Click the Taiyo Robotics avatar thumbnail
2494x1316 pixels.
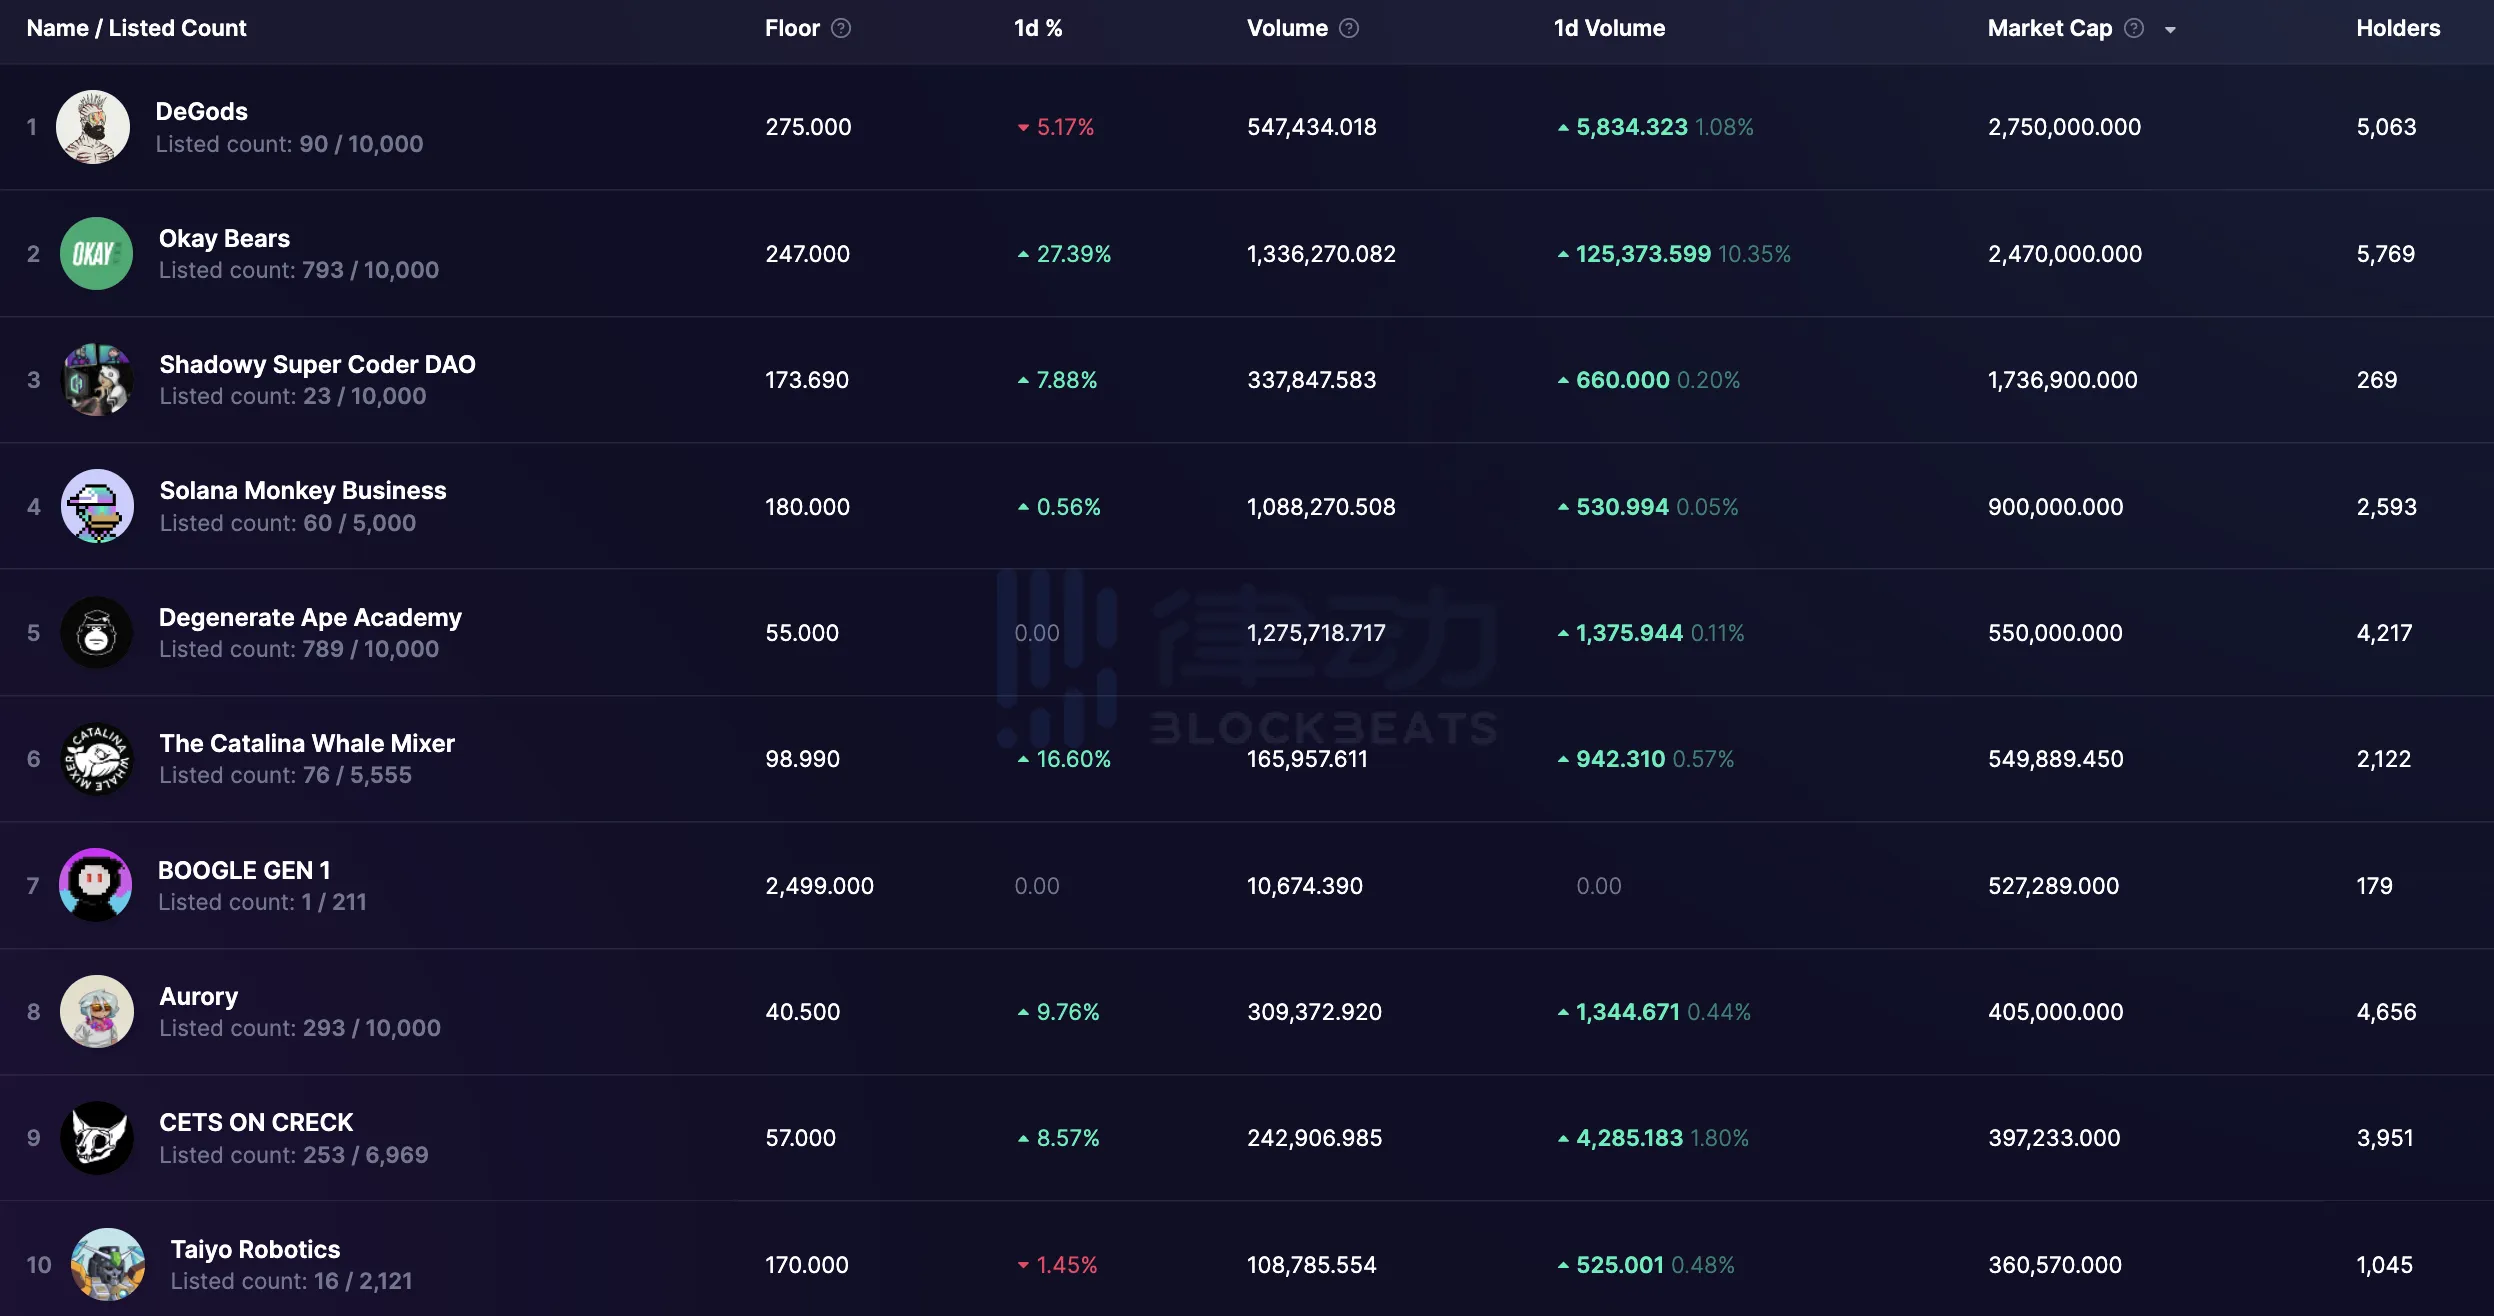pyautogui.click(x=108, y=1264)
